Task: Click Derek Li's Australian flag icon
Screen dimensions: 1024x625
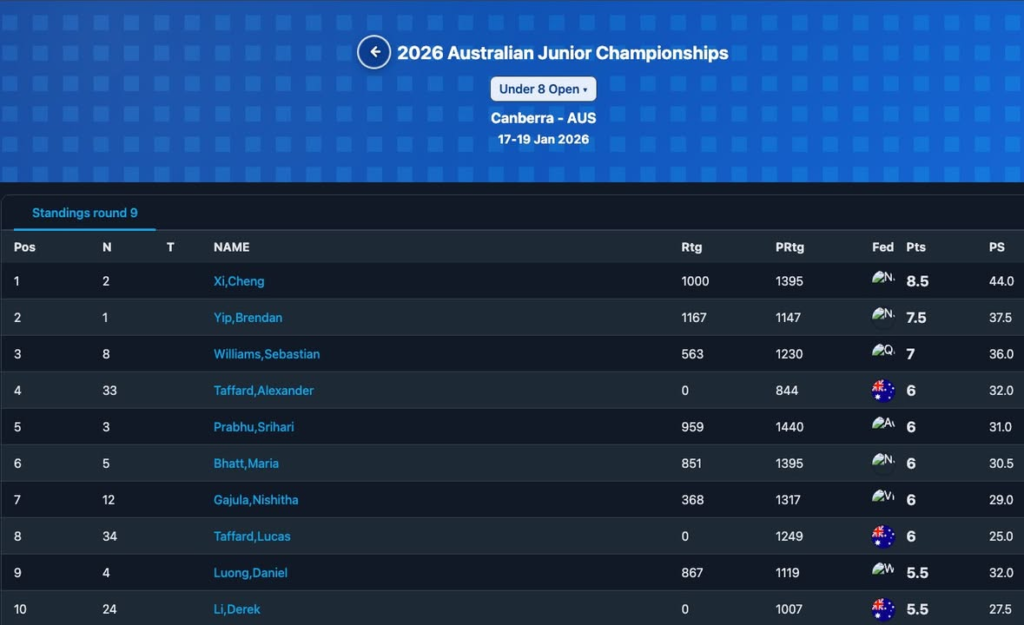Action: click(x=883, y=609)
